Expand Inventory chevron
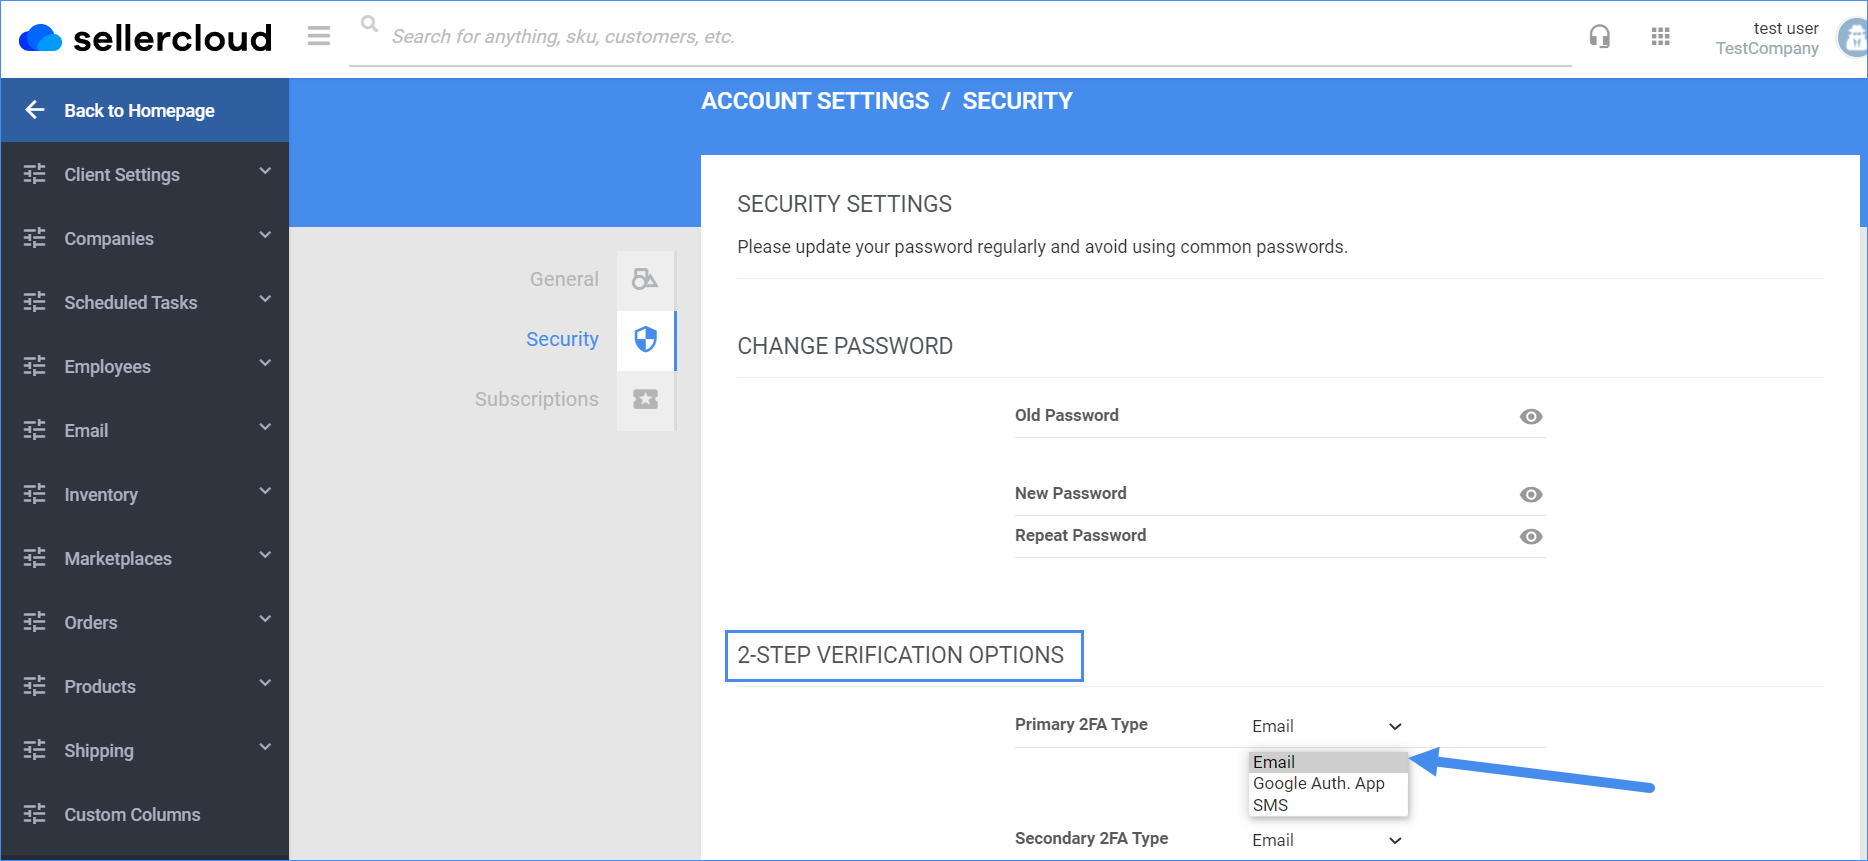Image resolution: width=1868 pixels, height=861 pixels. (x=265, y=491)
